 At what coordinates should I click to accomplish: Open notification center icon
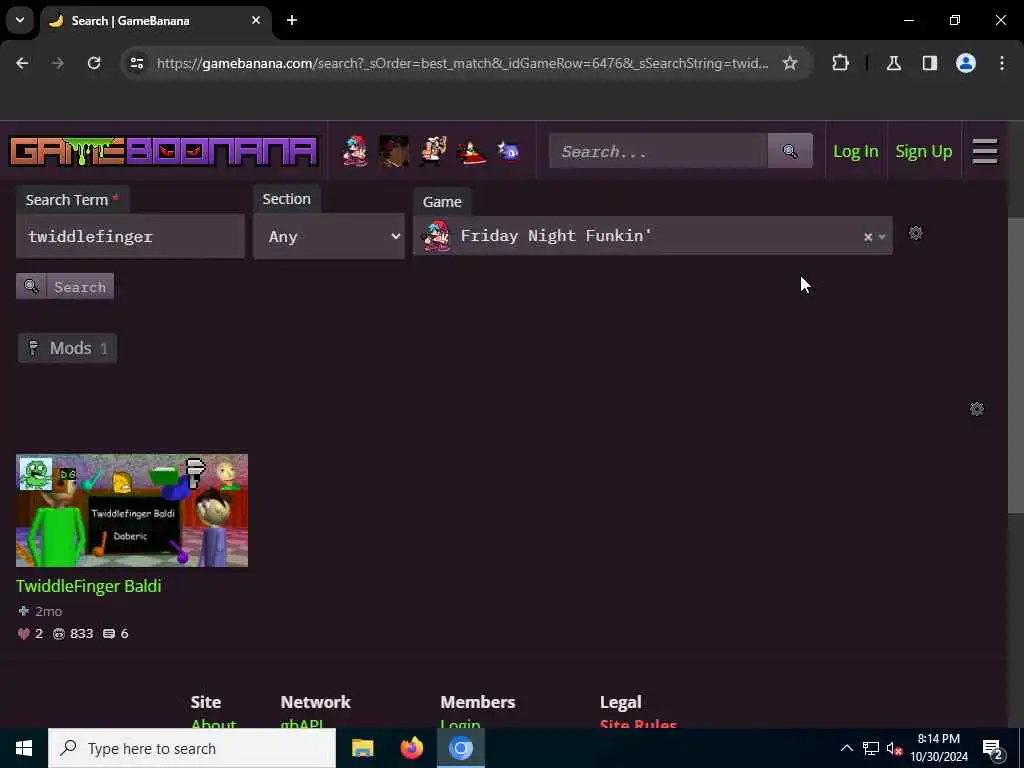[993, 749]
